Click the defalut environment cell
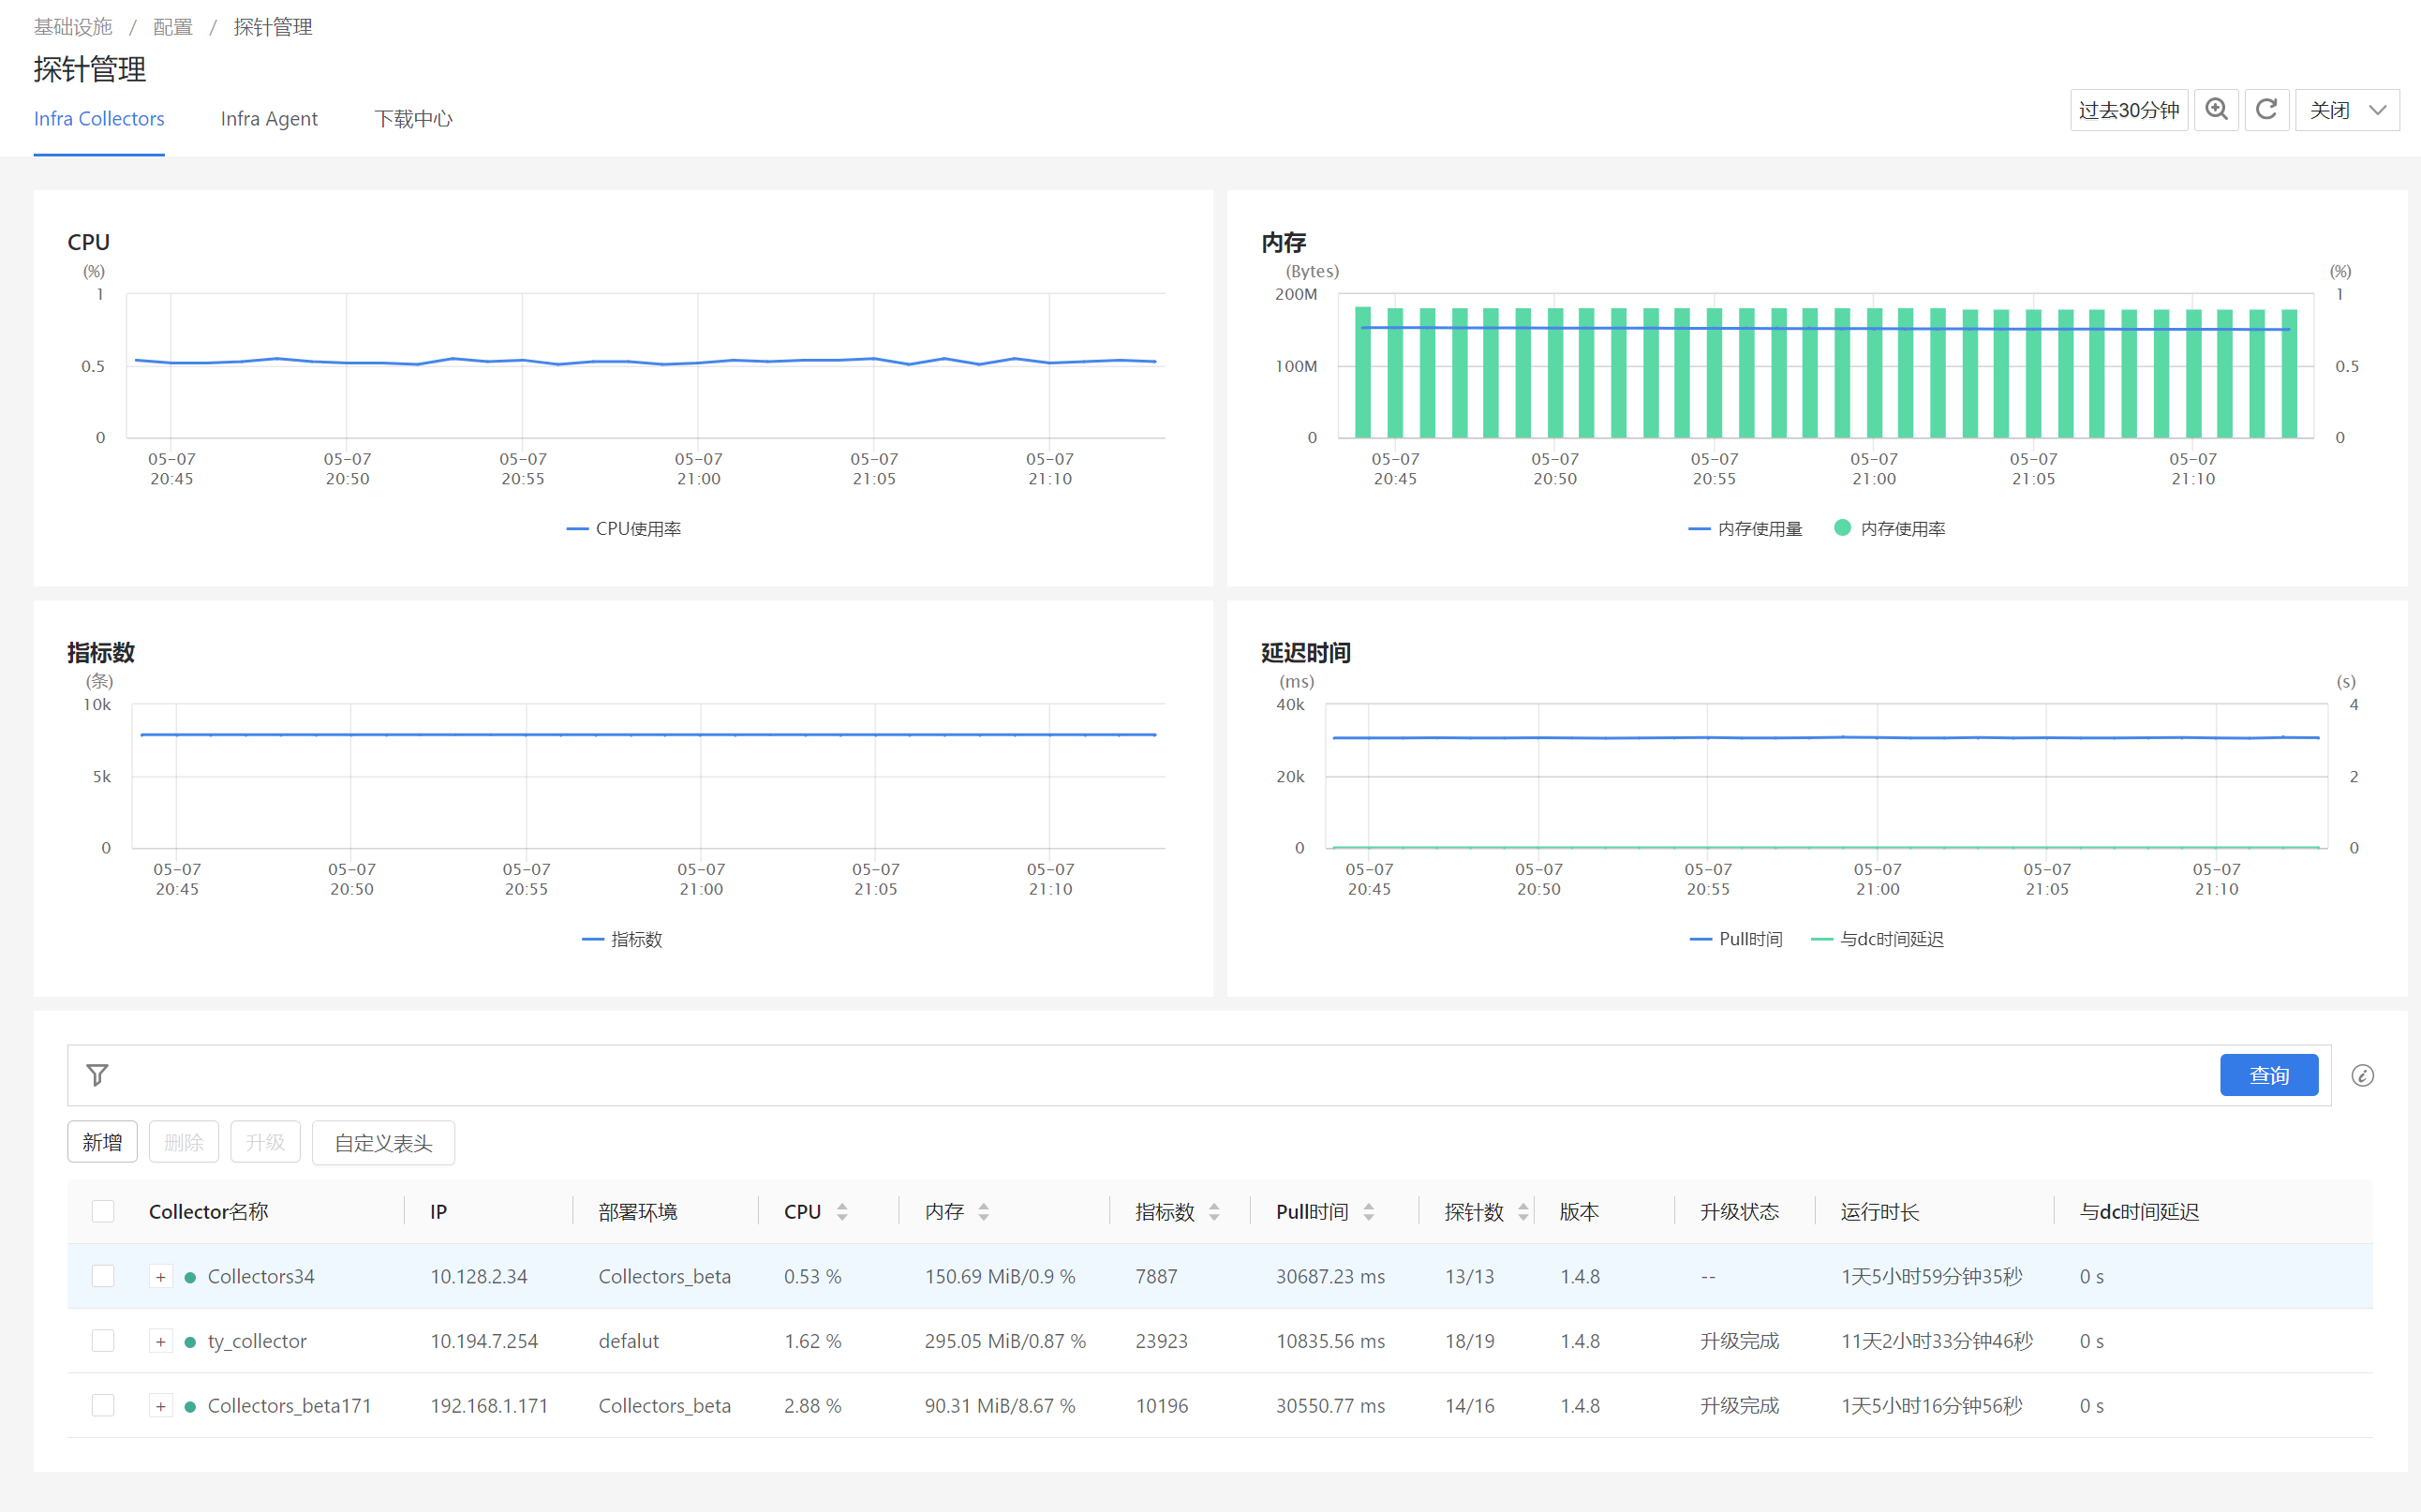 [629, 1342]
